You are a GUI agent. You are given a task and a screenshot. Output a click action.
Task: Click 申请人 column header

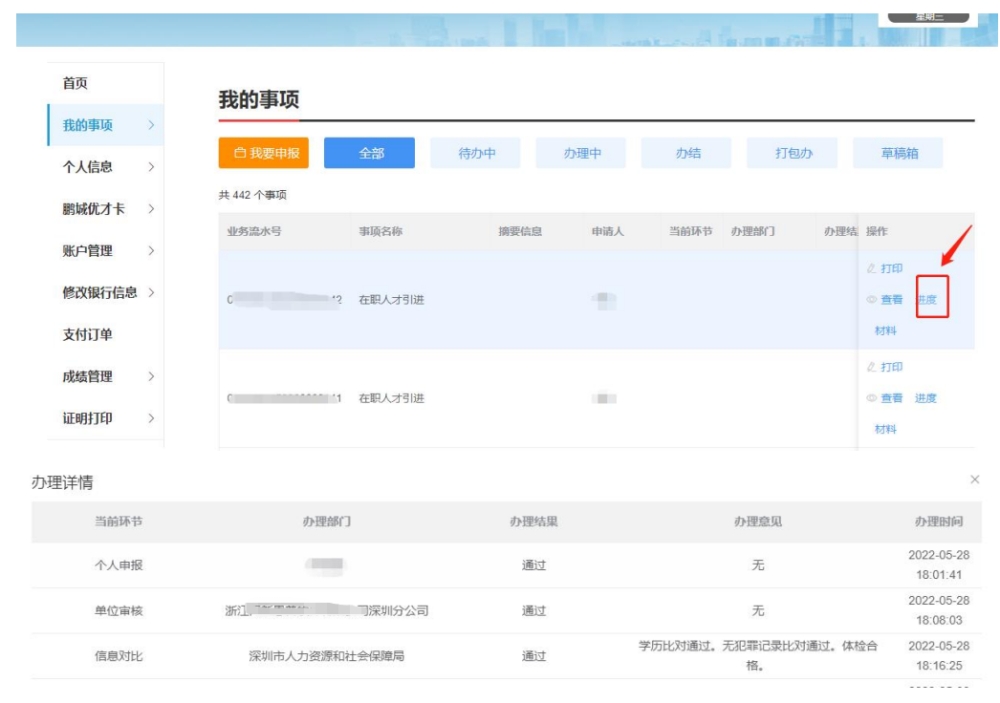[x=607, y=232]
